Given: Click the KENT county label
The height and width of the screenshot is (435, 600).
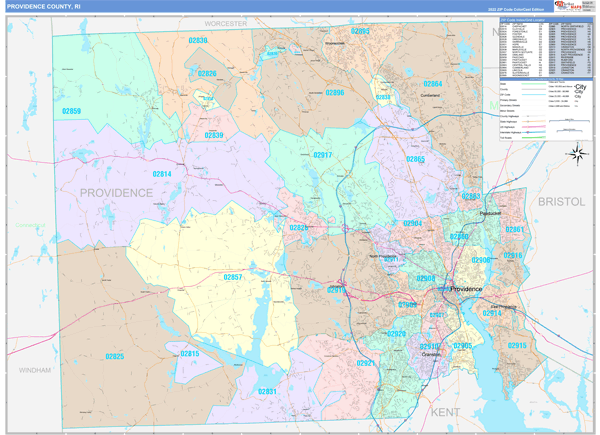Looking at the screenshot, I should [444, 411].
